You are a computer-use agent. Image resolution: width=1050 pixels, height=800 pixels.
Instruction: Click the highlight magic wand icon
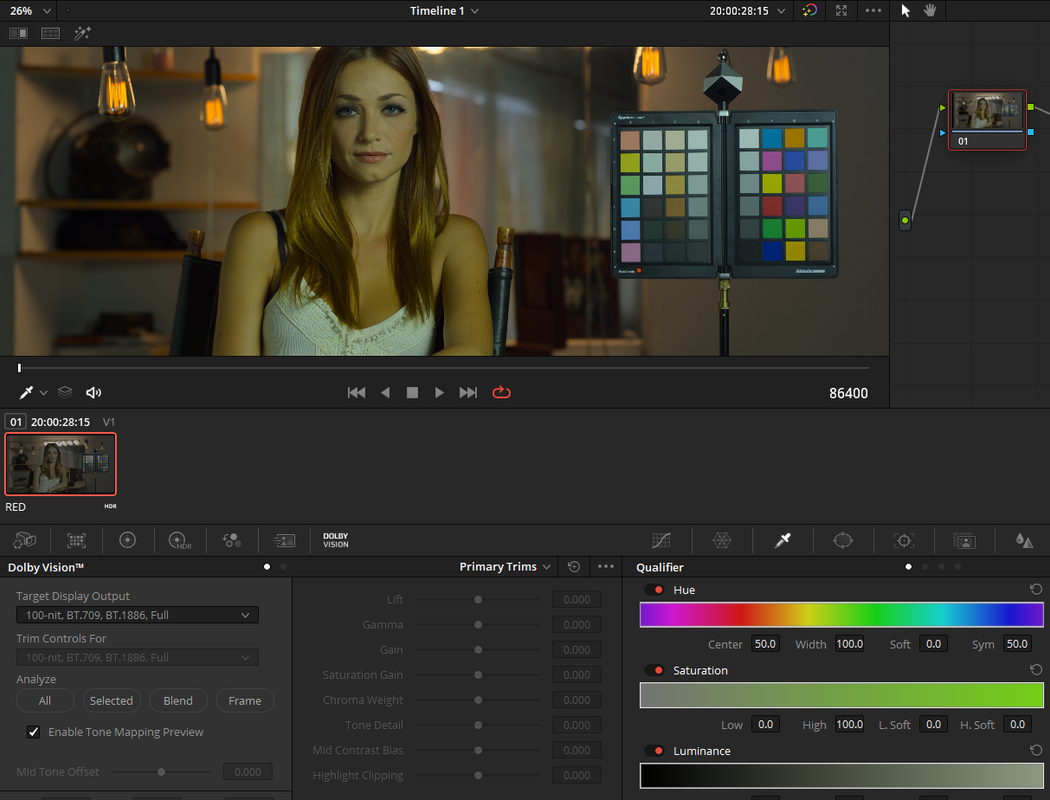tap(82, 33)
